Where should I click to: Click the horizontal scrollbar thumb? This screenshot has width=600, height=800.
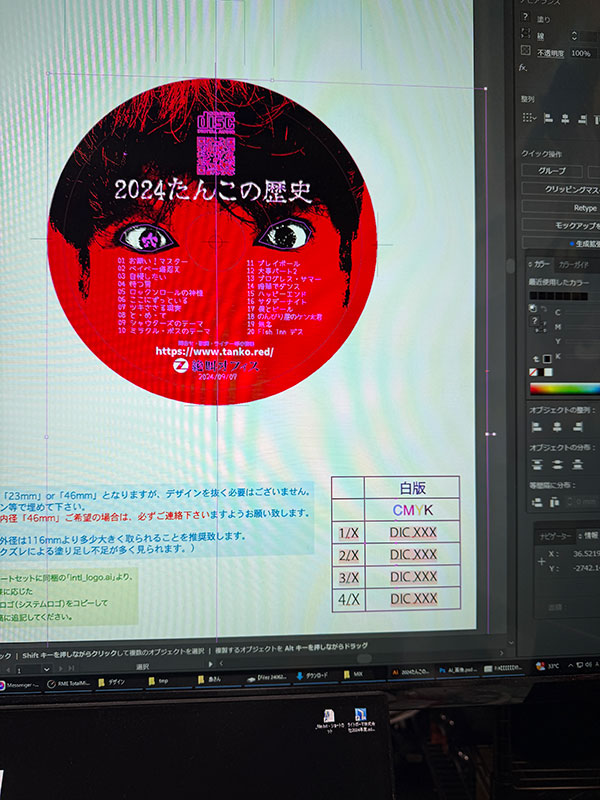point(364,658)
